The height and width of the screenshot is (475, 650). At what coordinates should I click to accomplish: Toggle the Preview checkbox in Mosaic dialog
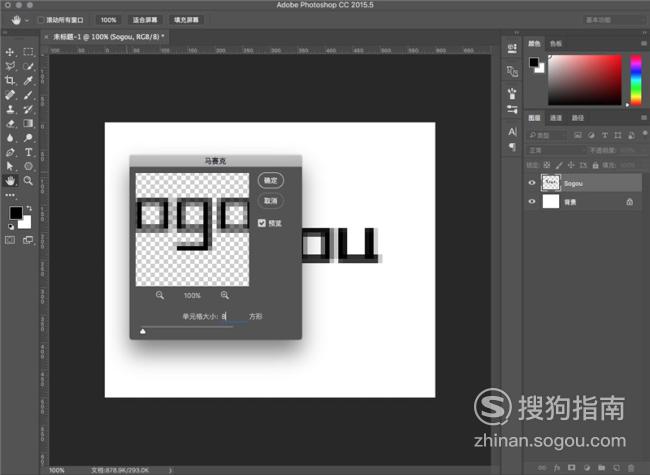262,223
